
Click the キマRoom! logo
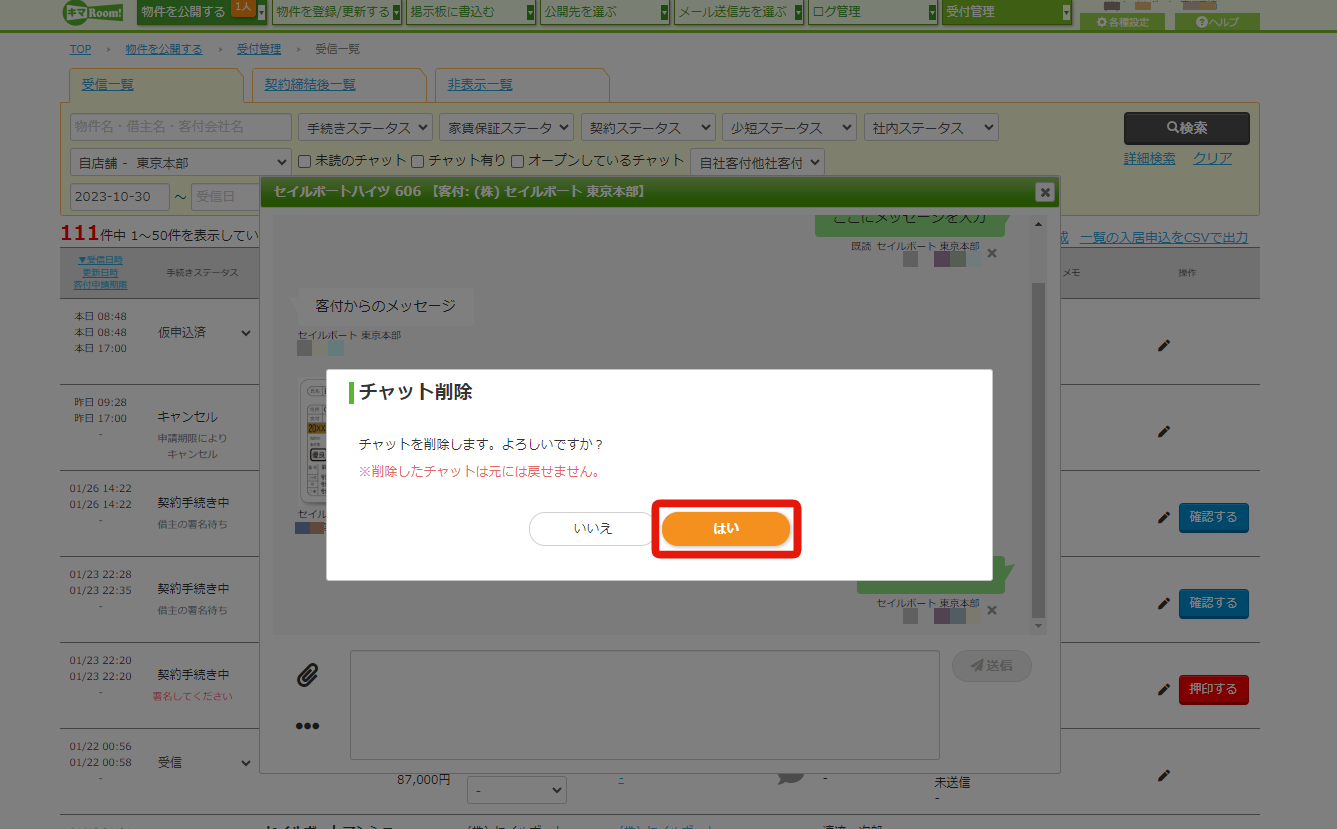pos(91,12)
